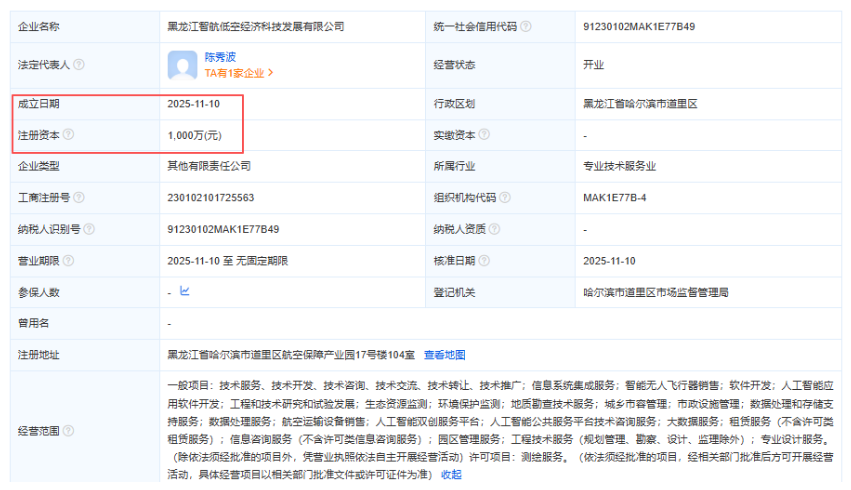Open the 注册资本 help tooltip icon
This screenshot has height=490, width=851.
click(69, 134)
